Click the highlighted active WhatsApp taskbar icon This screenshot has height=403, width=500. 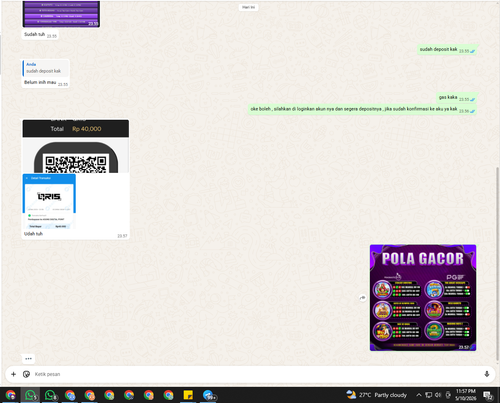(30, 395)
